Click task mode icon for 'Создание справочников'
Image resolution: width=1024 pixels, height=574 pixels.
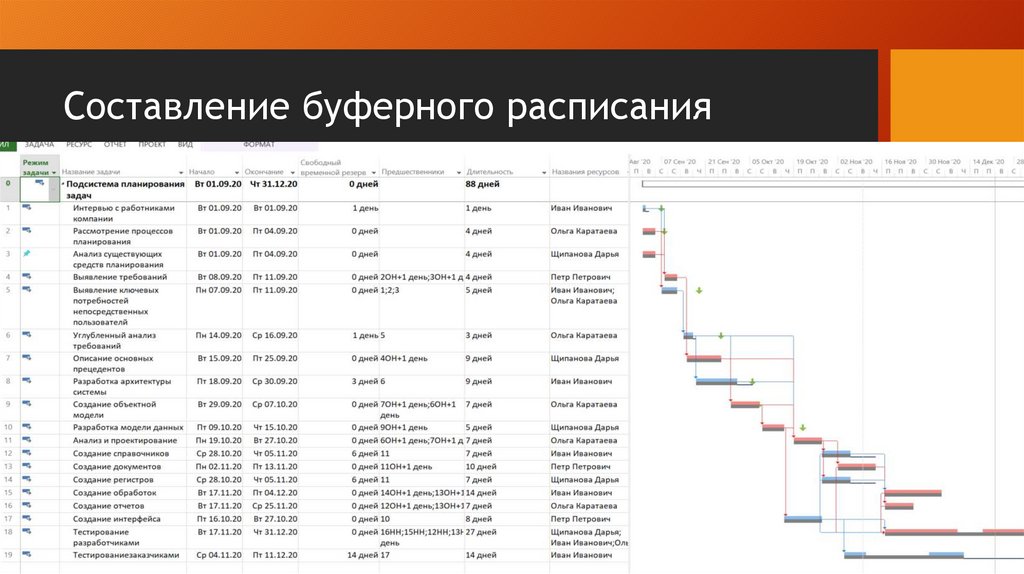27,453
